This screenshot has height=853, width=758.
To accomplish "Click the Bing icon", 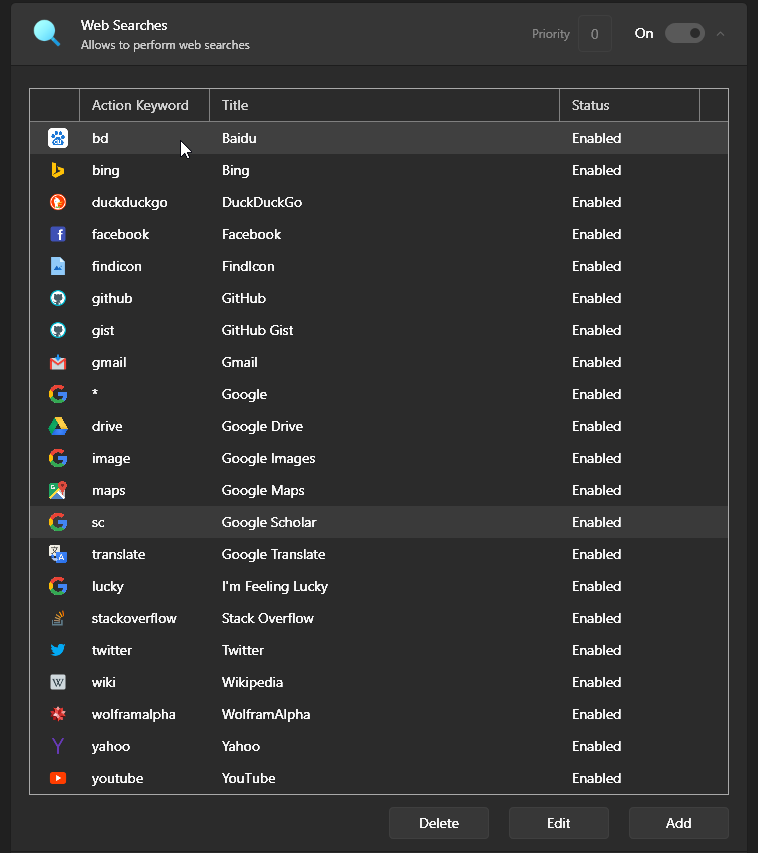I will tap(57, 170).
